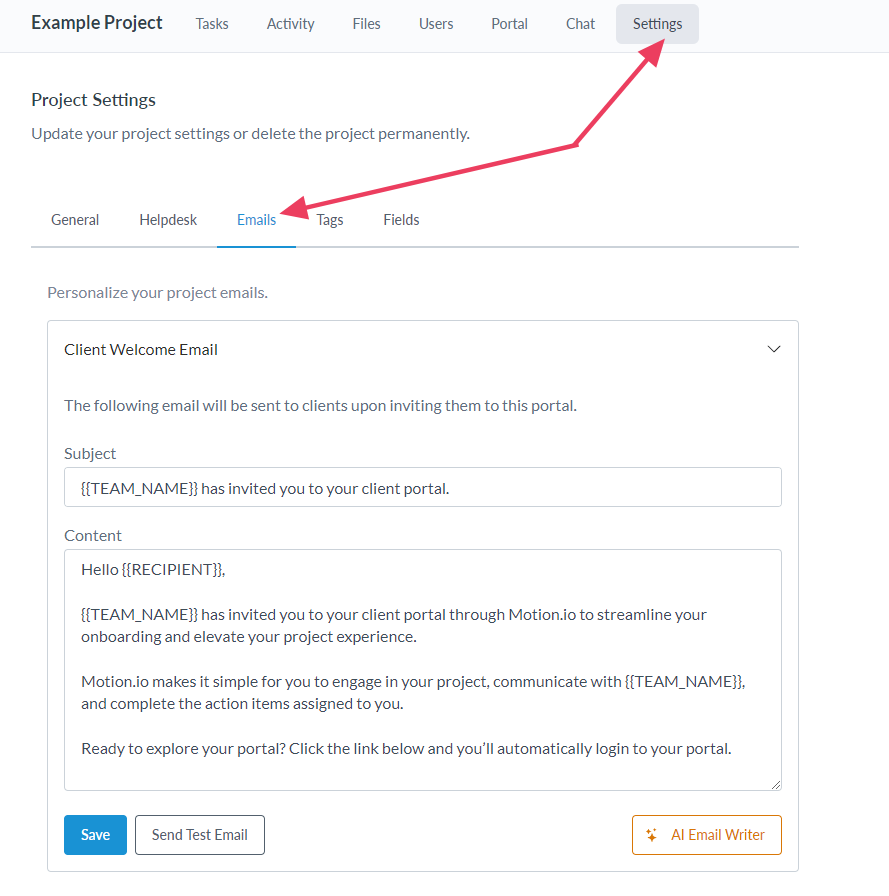Select the Emails settings sub-tab
The image size is (889, 896).
pos(256,220)
